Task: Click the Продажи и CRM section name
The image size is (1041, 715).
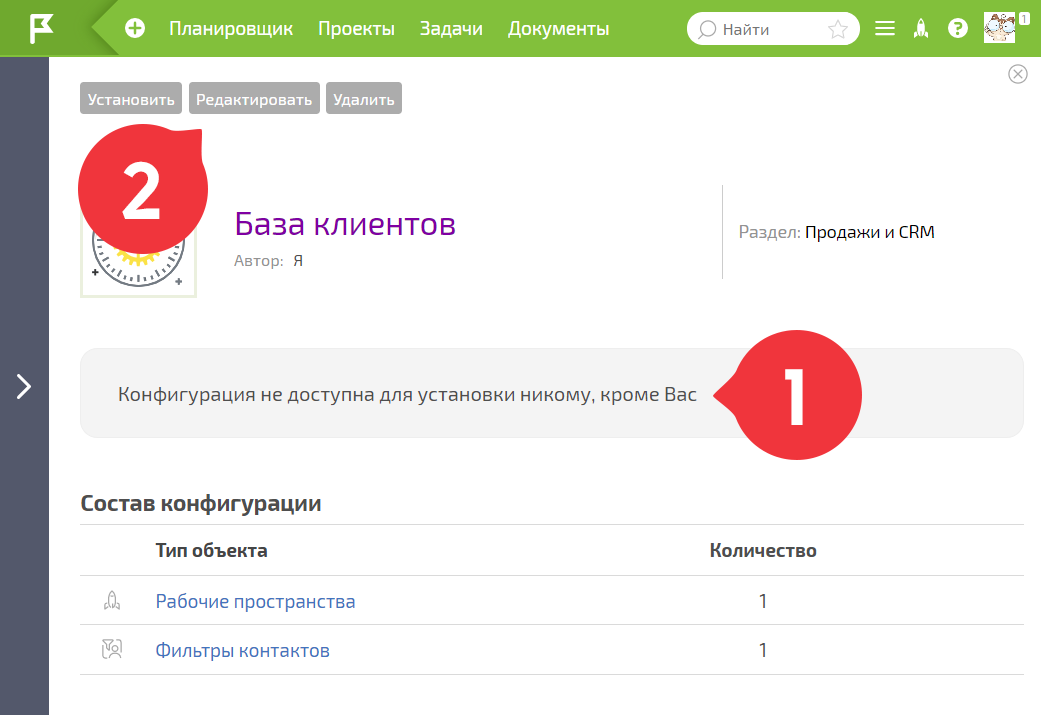Action: click(x=870, y=232)
